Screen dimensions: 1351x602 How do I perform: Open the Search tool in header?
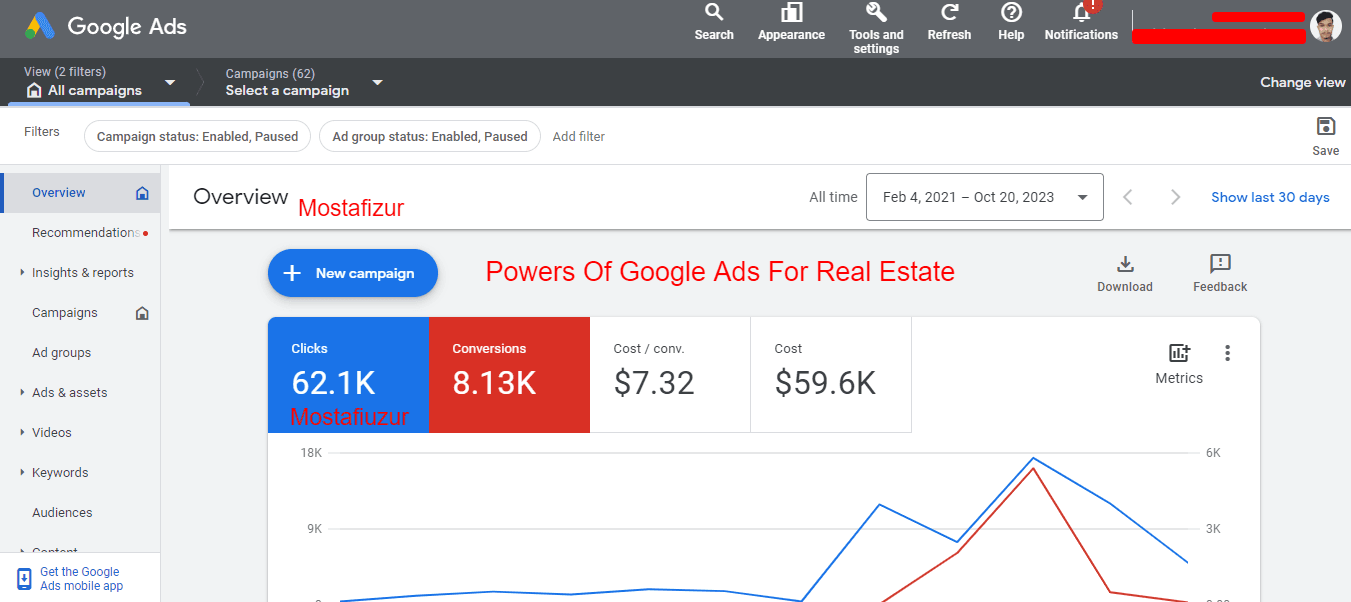click(713, 14)
